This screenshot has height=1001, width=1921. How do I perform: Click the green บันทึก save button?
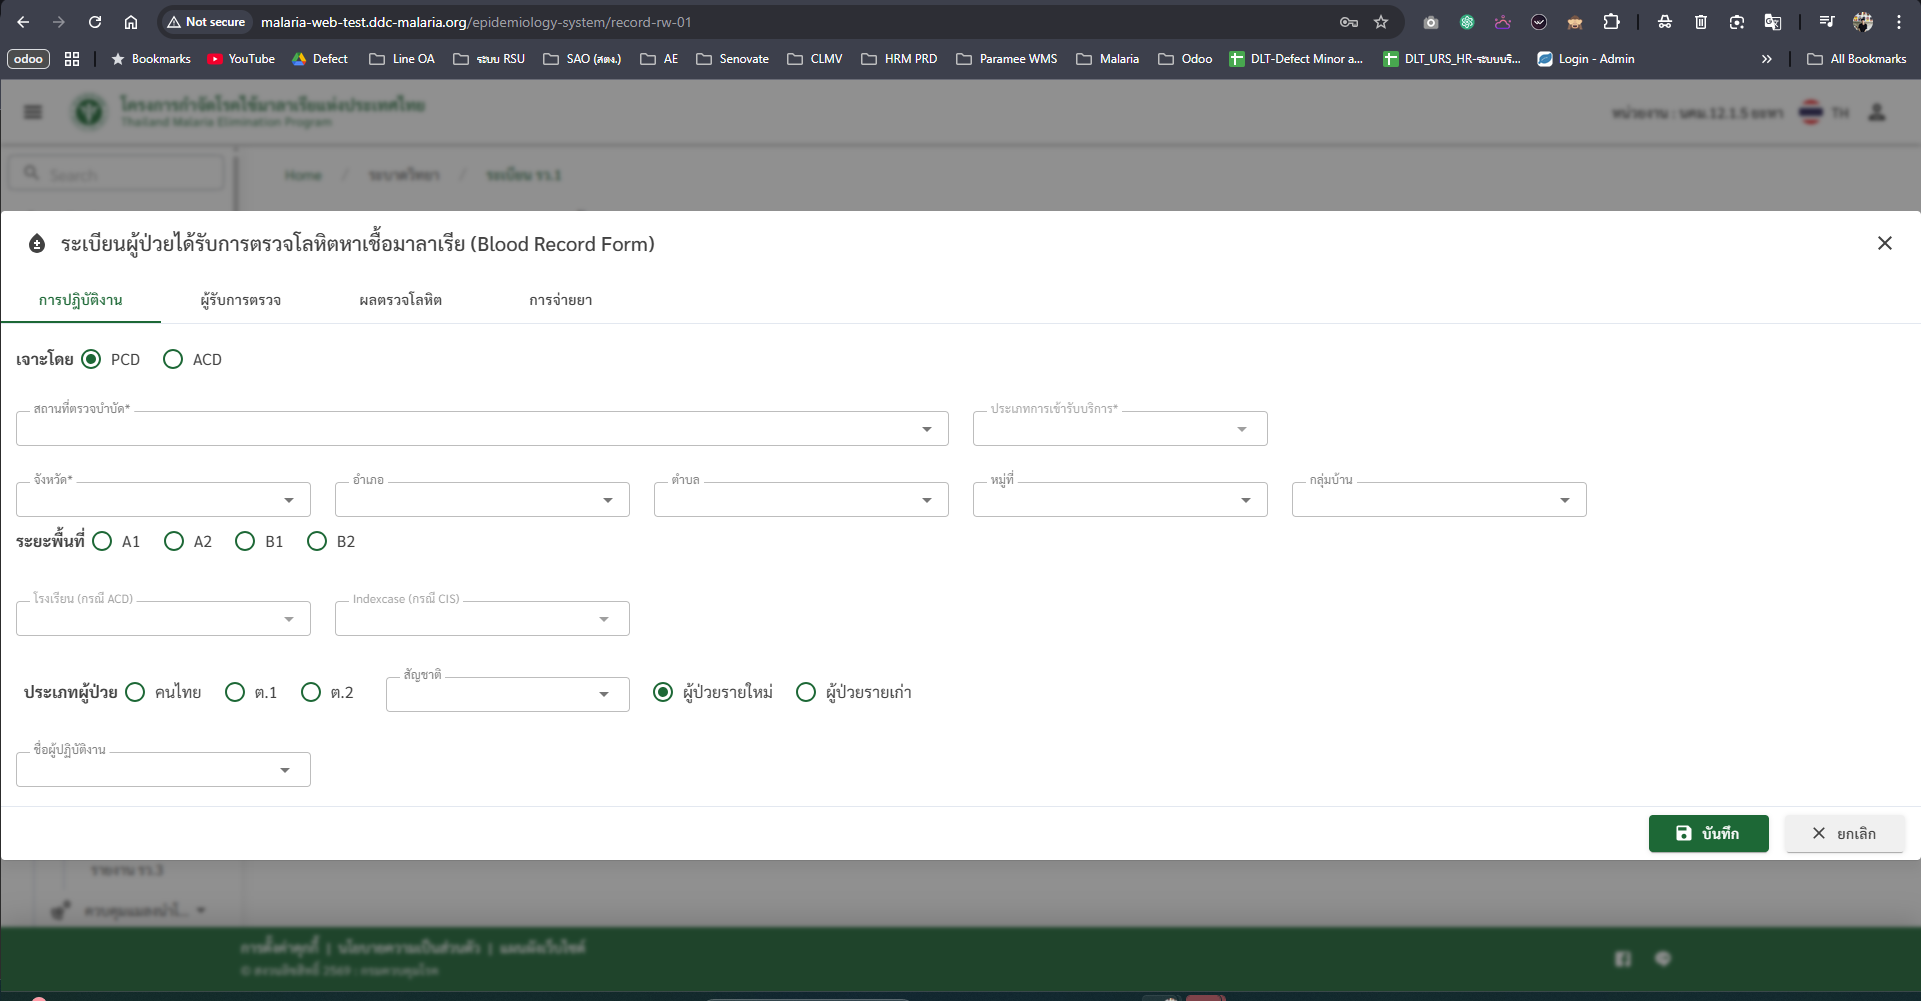1708,833
